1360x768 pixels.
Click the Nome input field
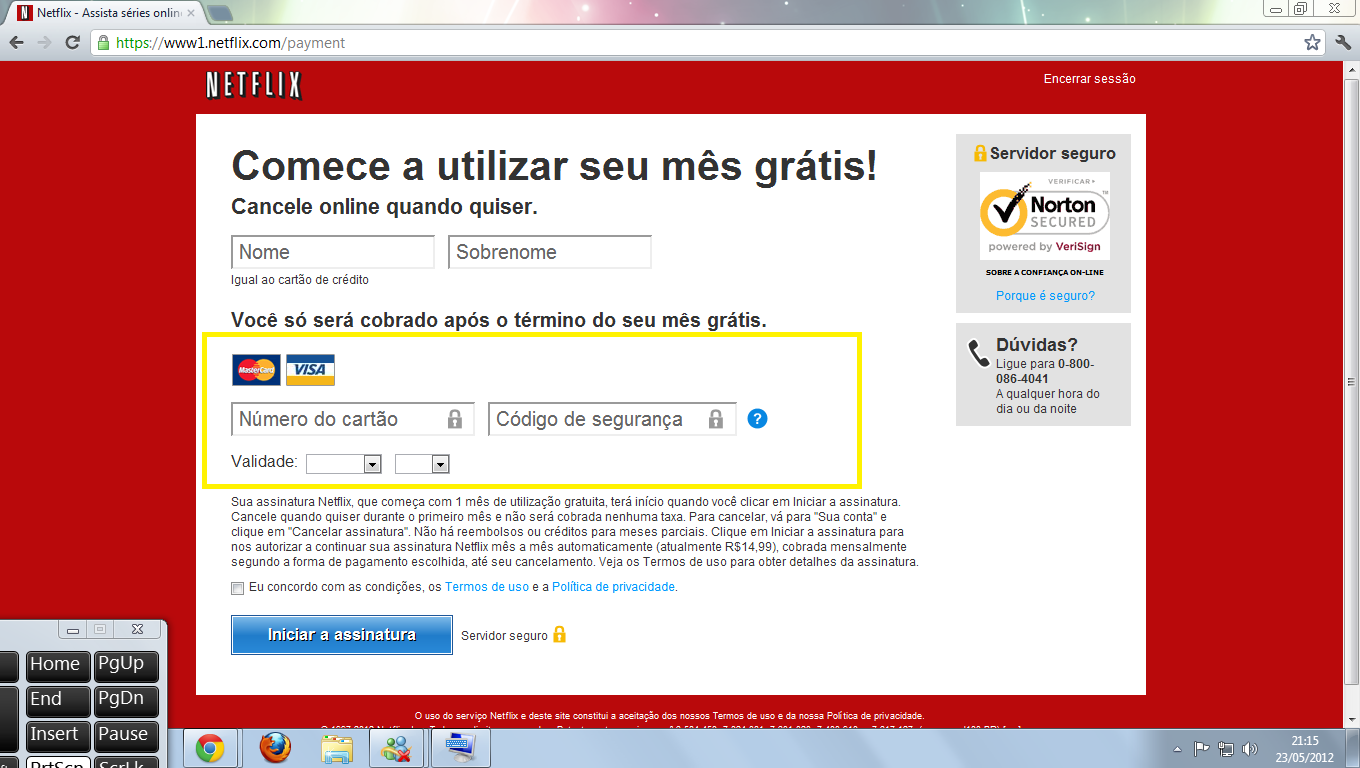(x=333, y=252)
